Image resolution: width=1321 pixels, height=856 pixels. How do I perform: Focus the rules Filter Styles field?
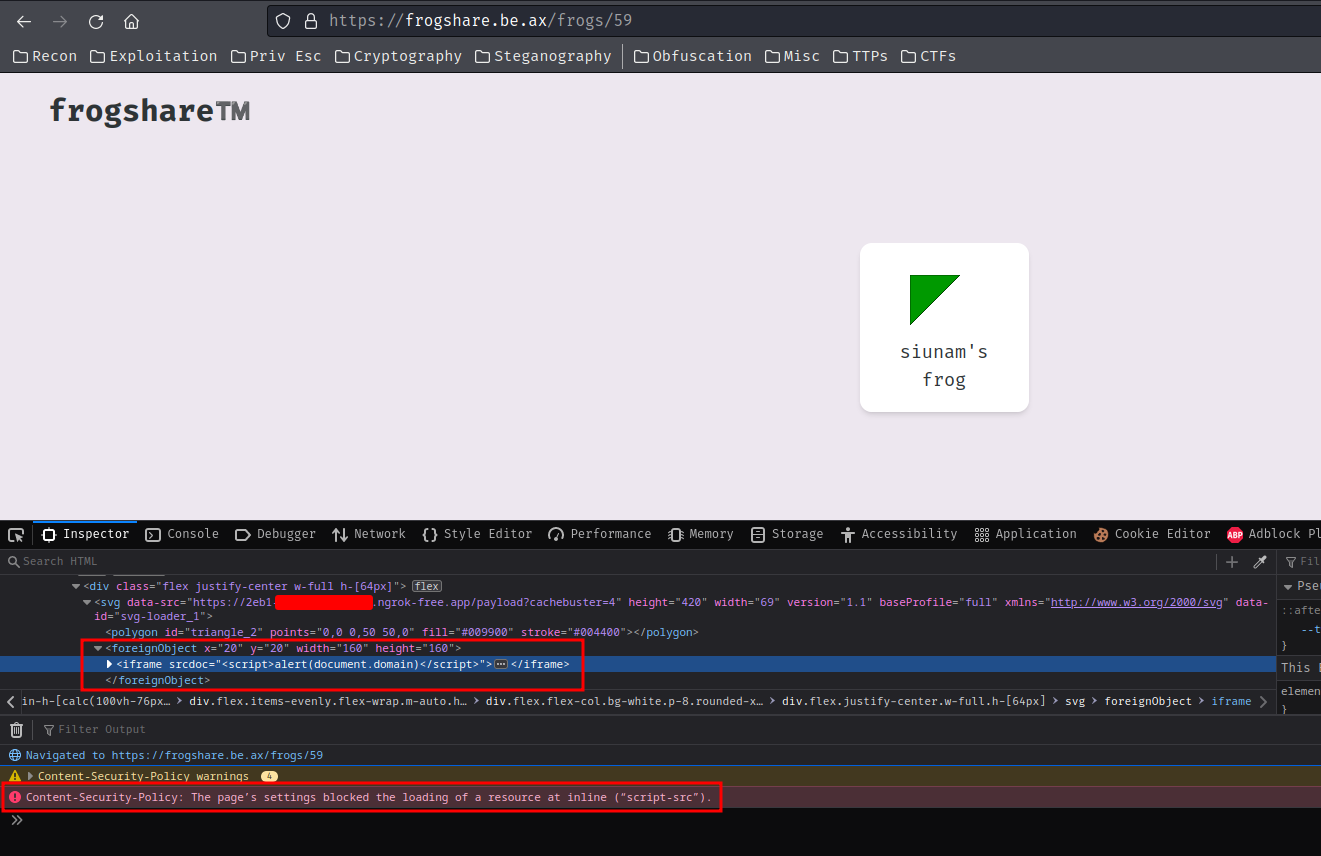1304,562
